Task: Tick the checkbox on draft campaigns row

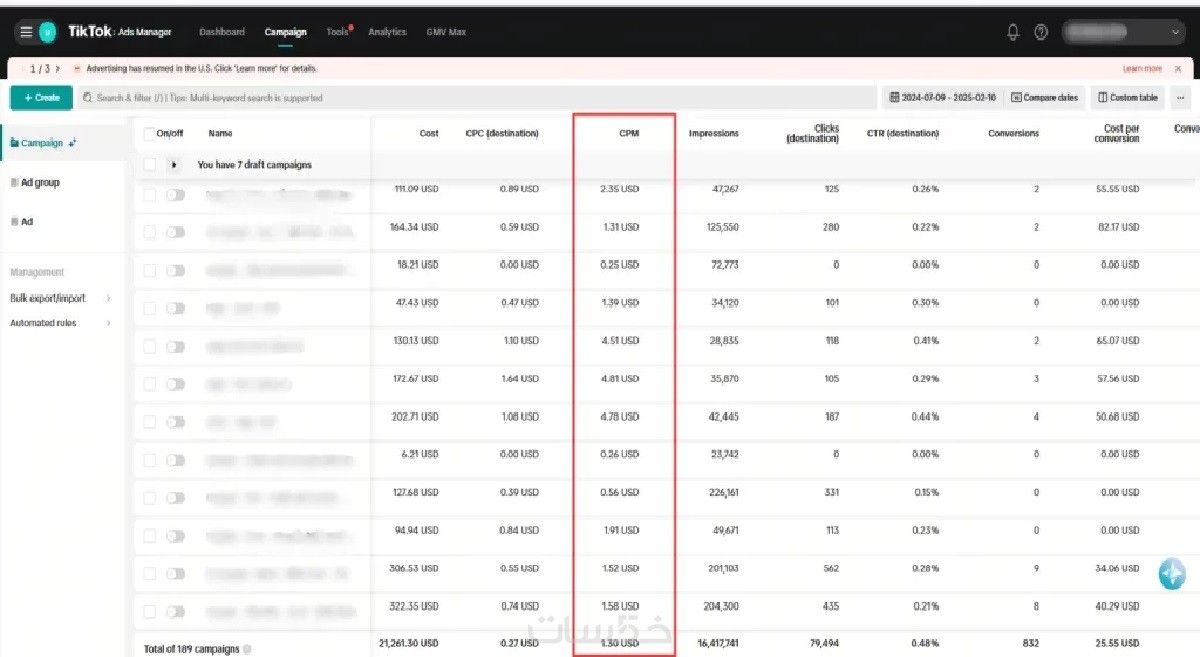Action: point(149,165)
